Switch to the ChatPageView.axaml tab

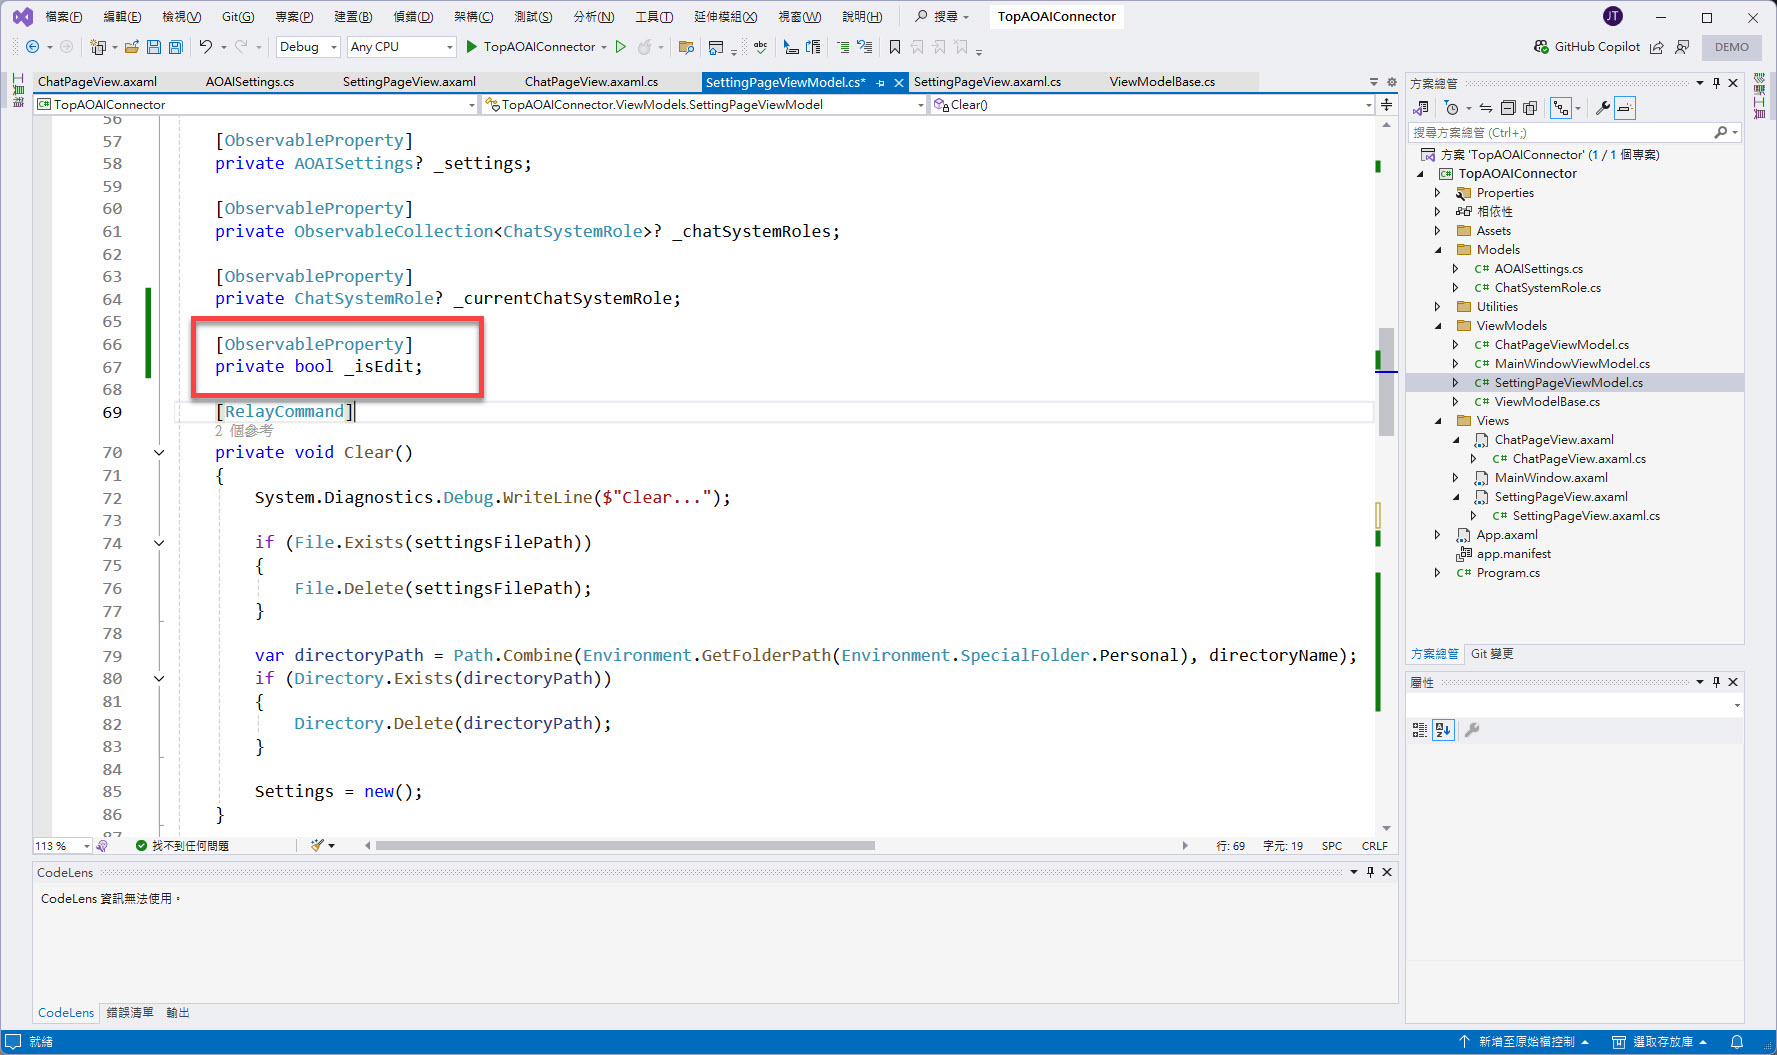(x=97, y=82)
